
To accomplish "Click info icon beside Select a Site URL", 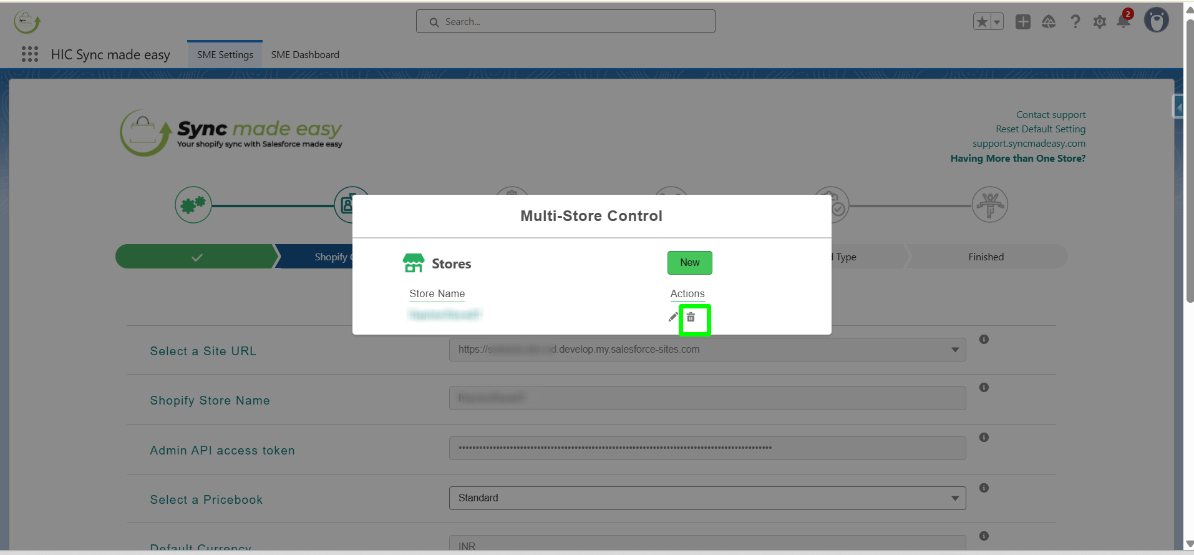I will (x=984, y=340).
